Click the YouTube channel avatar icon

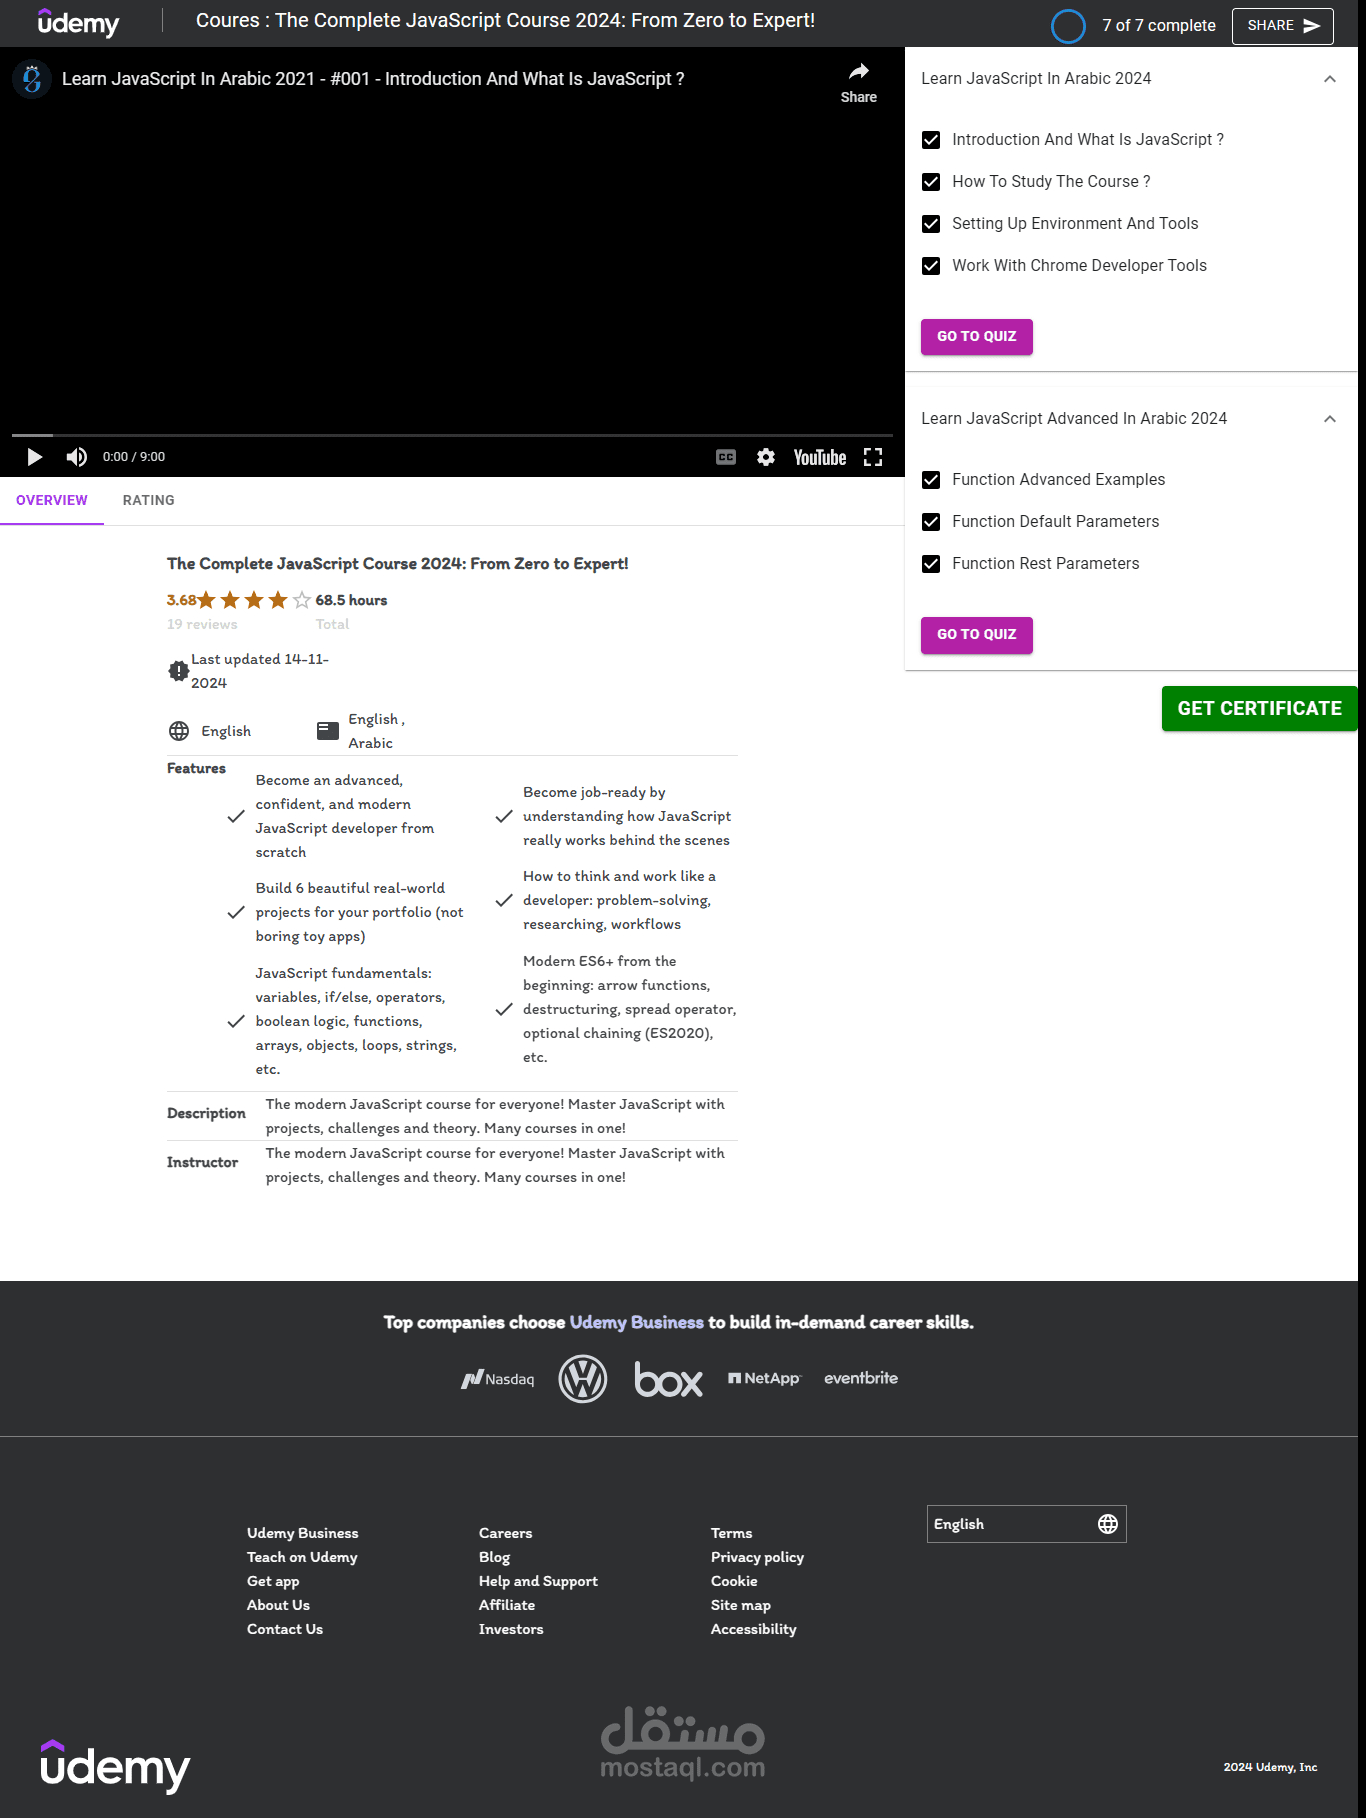click(x=32, y=79)
